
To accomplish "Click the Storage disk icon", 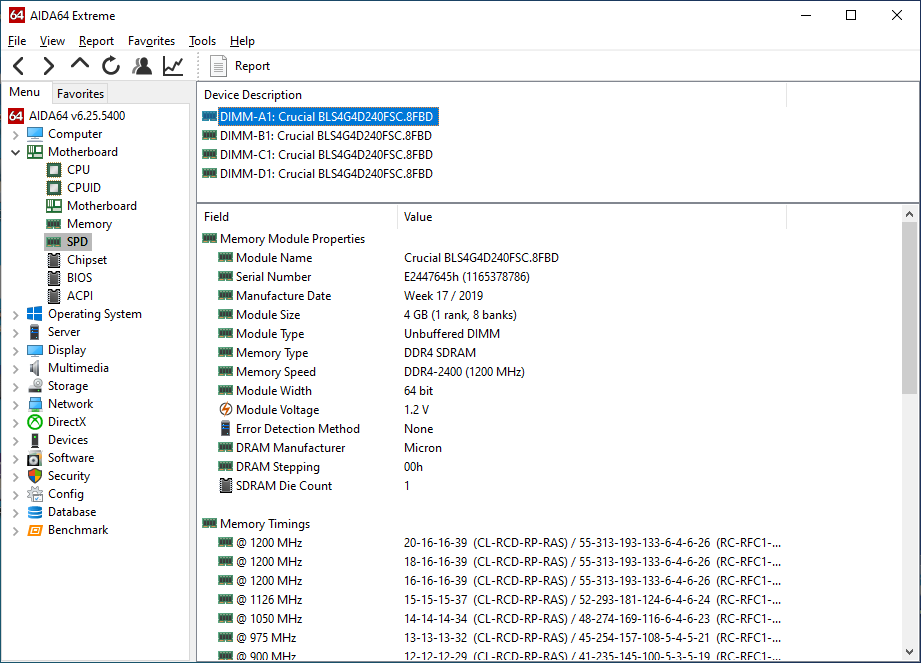I will 35,386.
